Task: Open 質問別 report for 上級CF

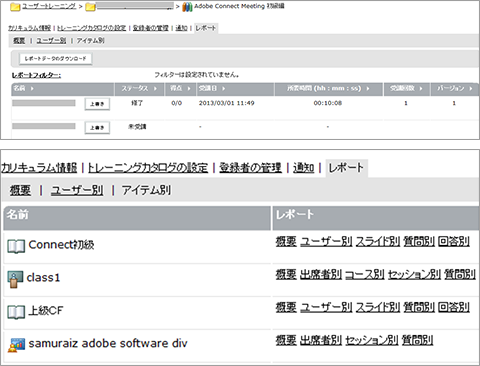Action: [x=419, y=307]
